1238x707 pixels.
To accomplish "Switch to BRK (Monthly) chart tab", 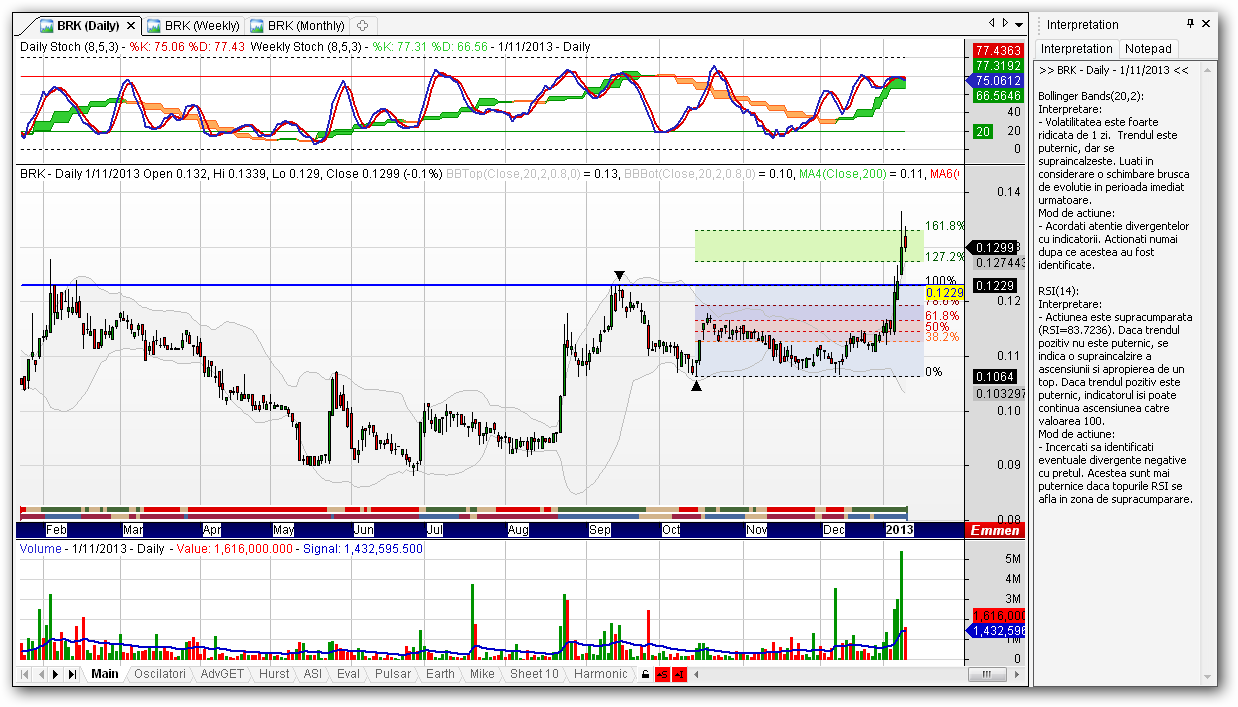I will (x=297, y=25).
